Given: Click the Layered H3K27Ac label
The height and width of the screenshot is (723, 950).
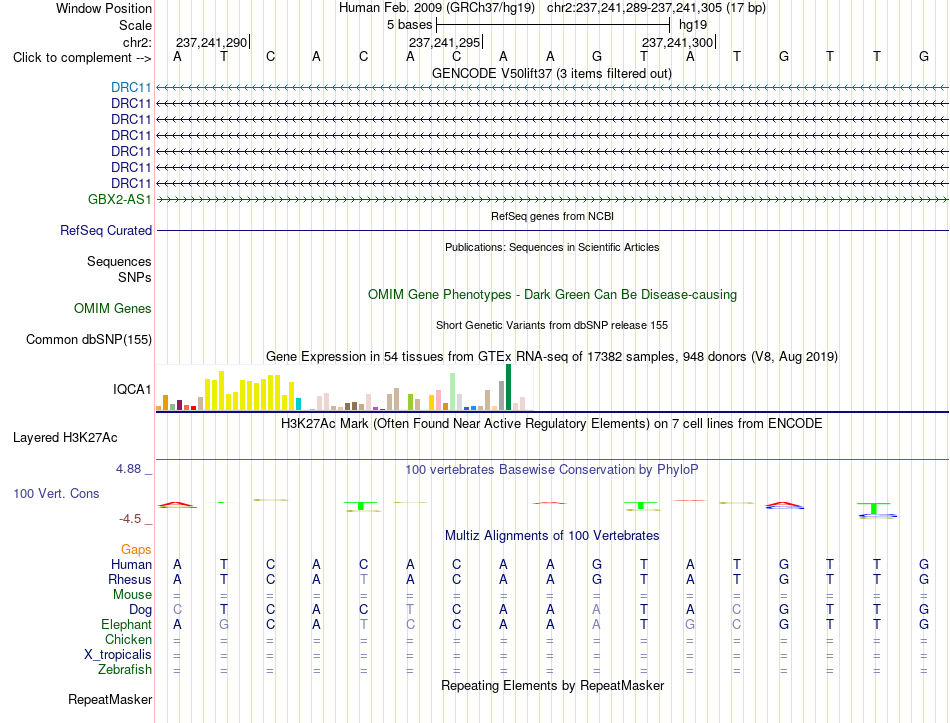Looking at the screenshot, I should tap(65, 438).
